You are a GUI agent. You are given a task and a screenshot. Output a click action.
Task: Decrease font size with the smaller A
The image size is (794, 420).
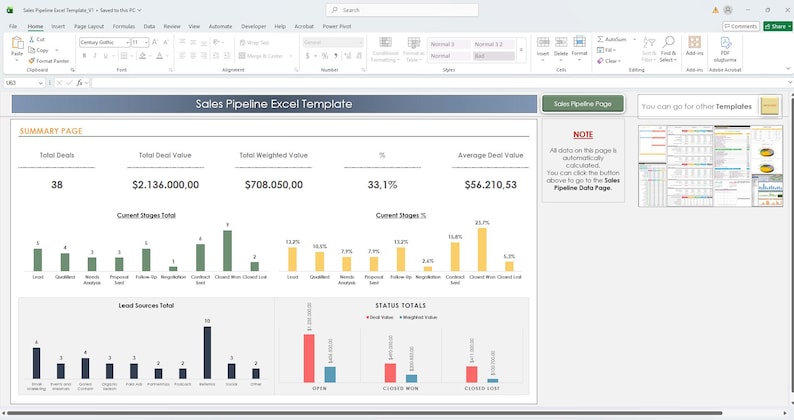(x=166, y=43)
